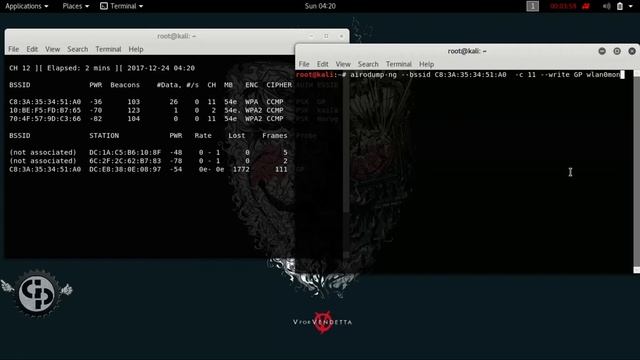The height and width of the screenshot is (360, 640).
Task: Click the front terminal title bar root@kali
Action: pyautogui.click(x=467, y=51)
